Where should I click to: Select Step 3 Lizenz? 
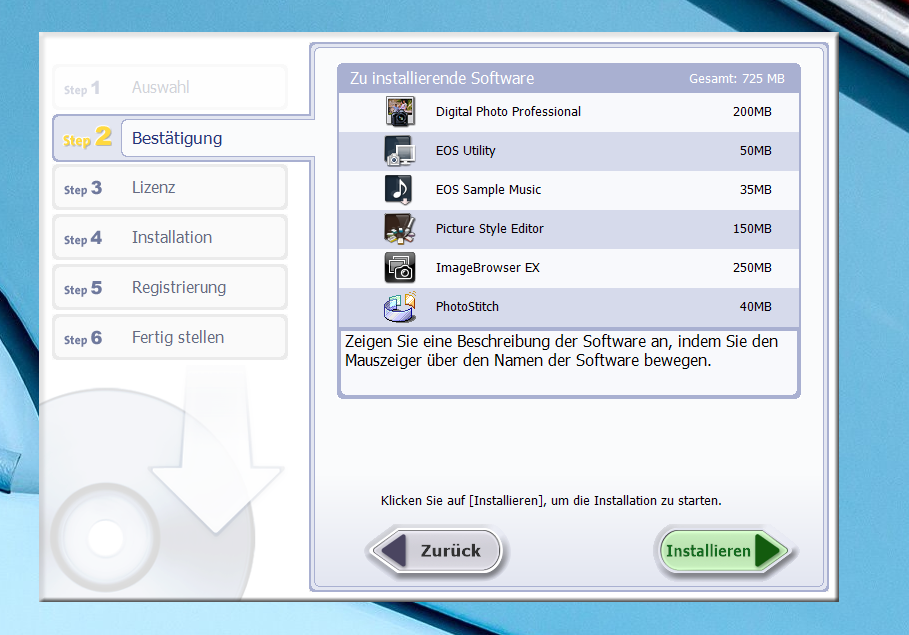[170, 187]
